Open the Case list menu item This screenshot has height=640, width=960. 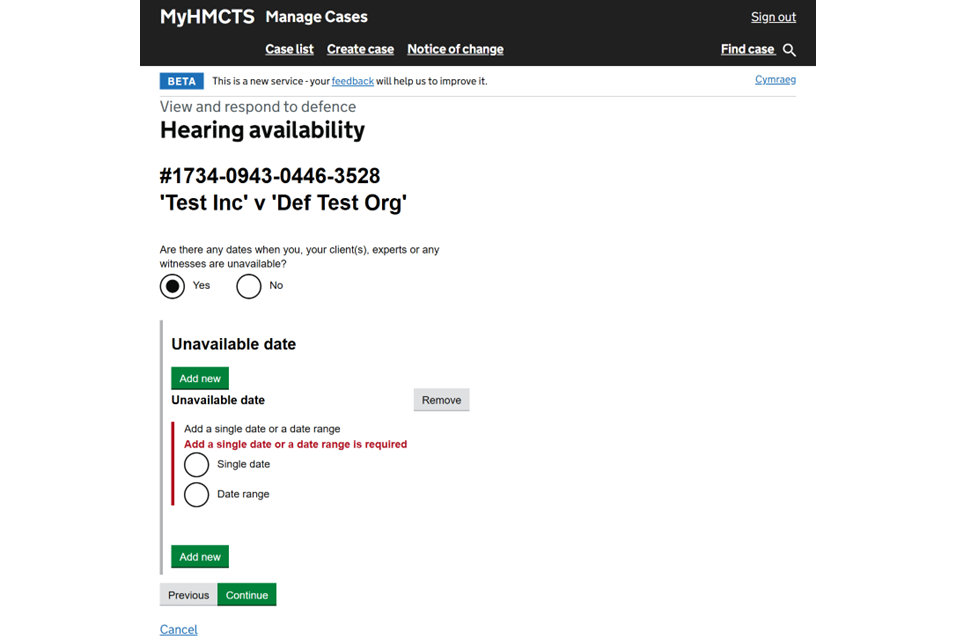[x=289, y=49]
